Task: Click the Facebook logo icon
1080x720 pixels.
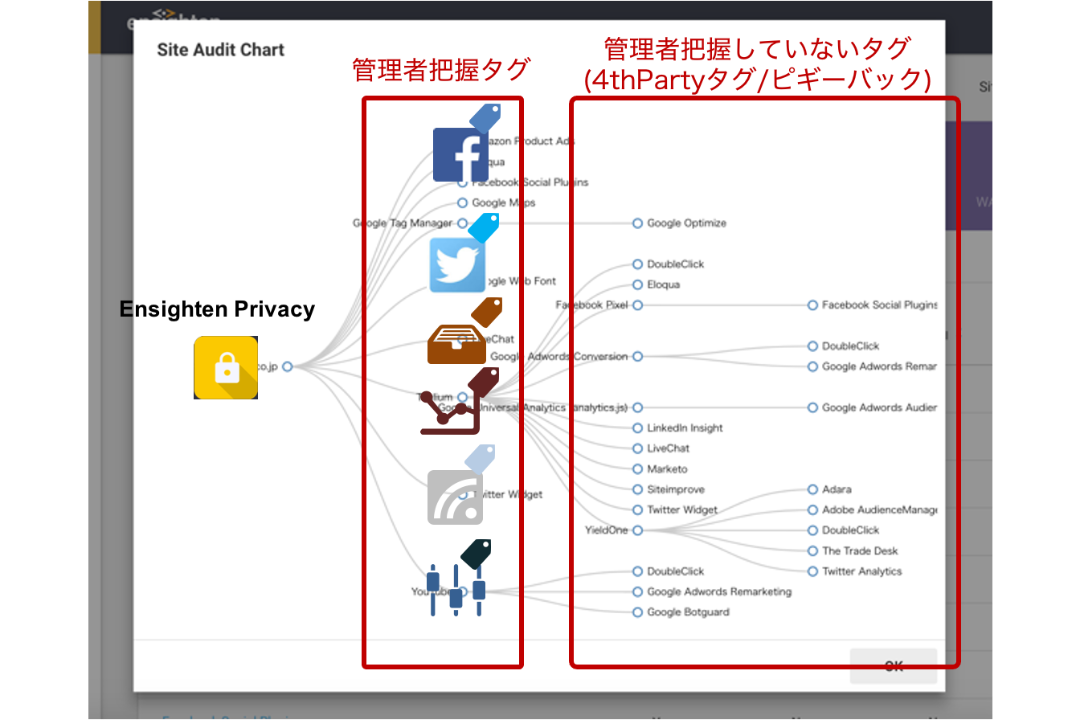Action: pos(461,155)
